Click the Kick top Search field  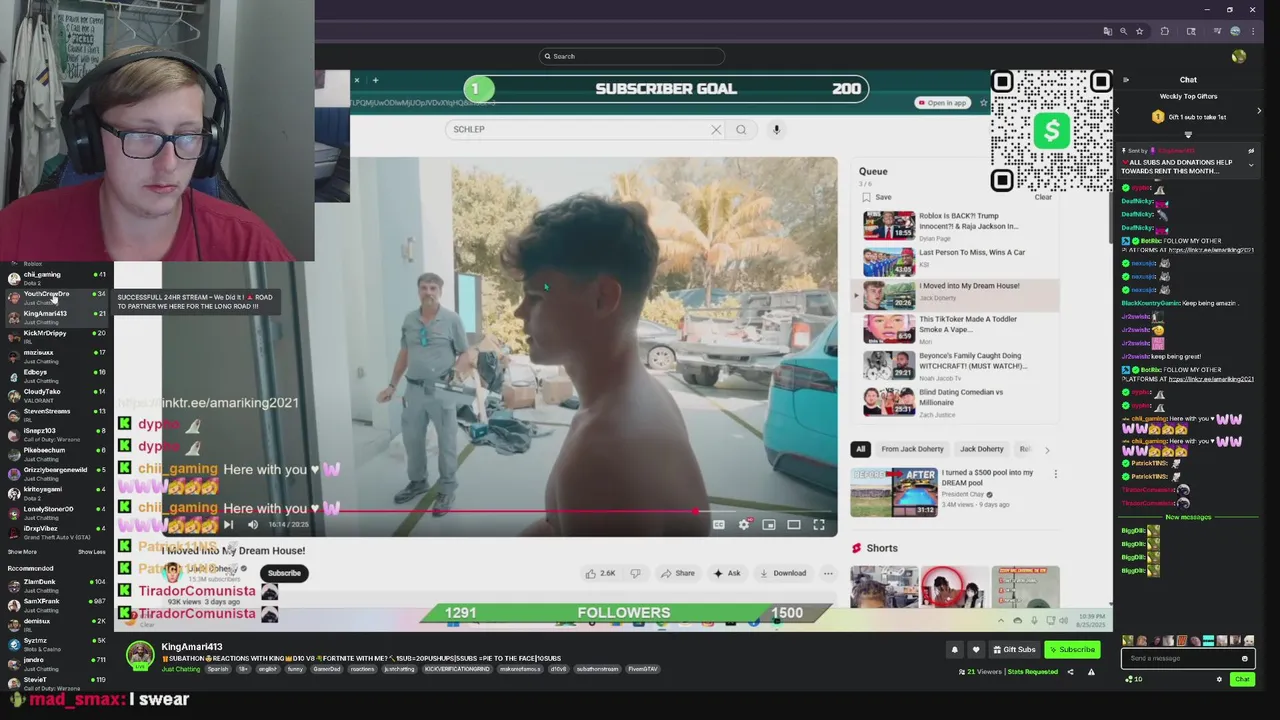tap(632, 56)
